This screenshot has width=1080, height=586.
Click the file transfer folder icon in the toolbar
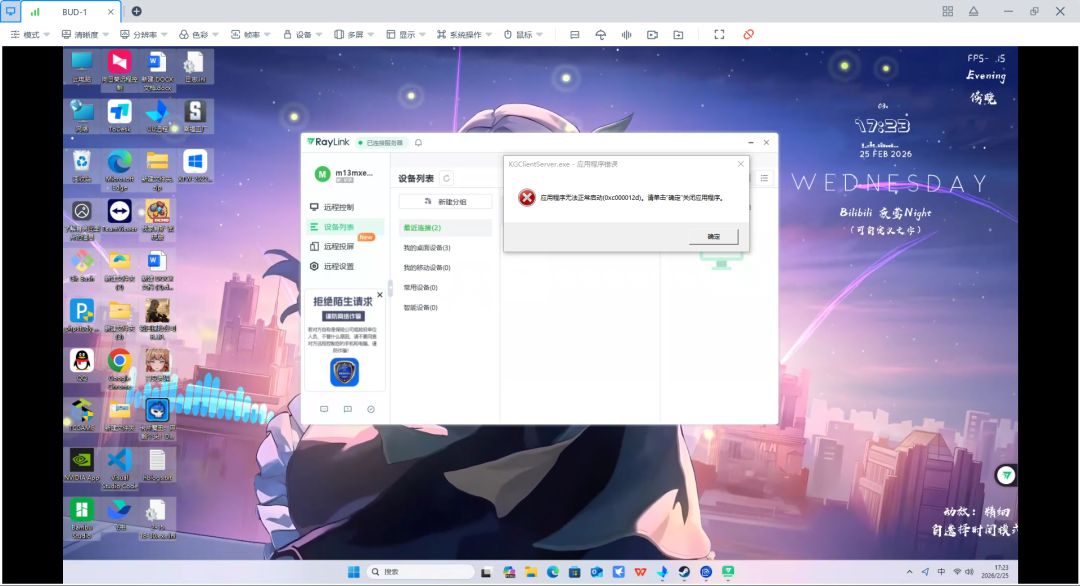(x=678, y=34)
